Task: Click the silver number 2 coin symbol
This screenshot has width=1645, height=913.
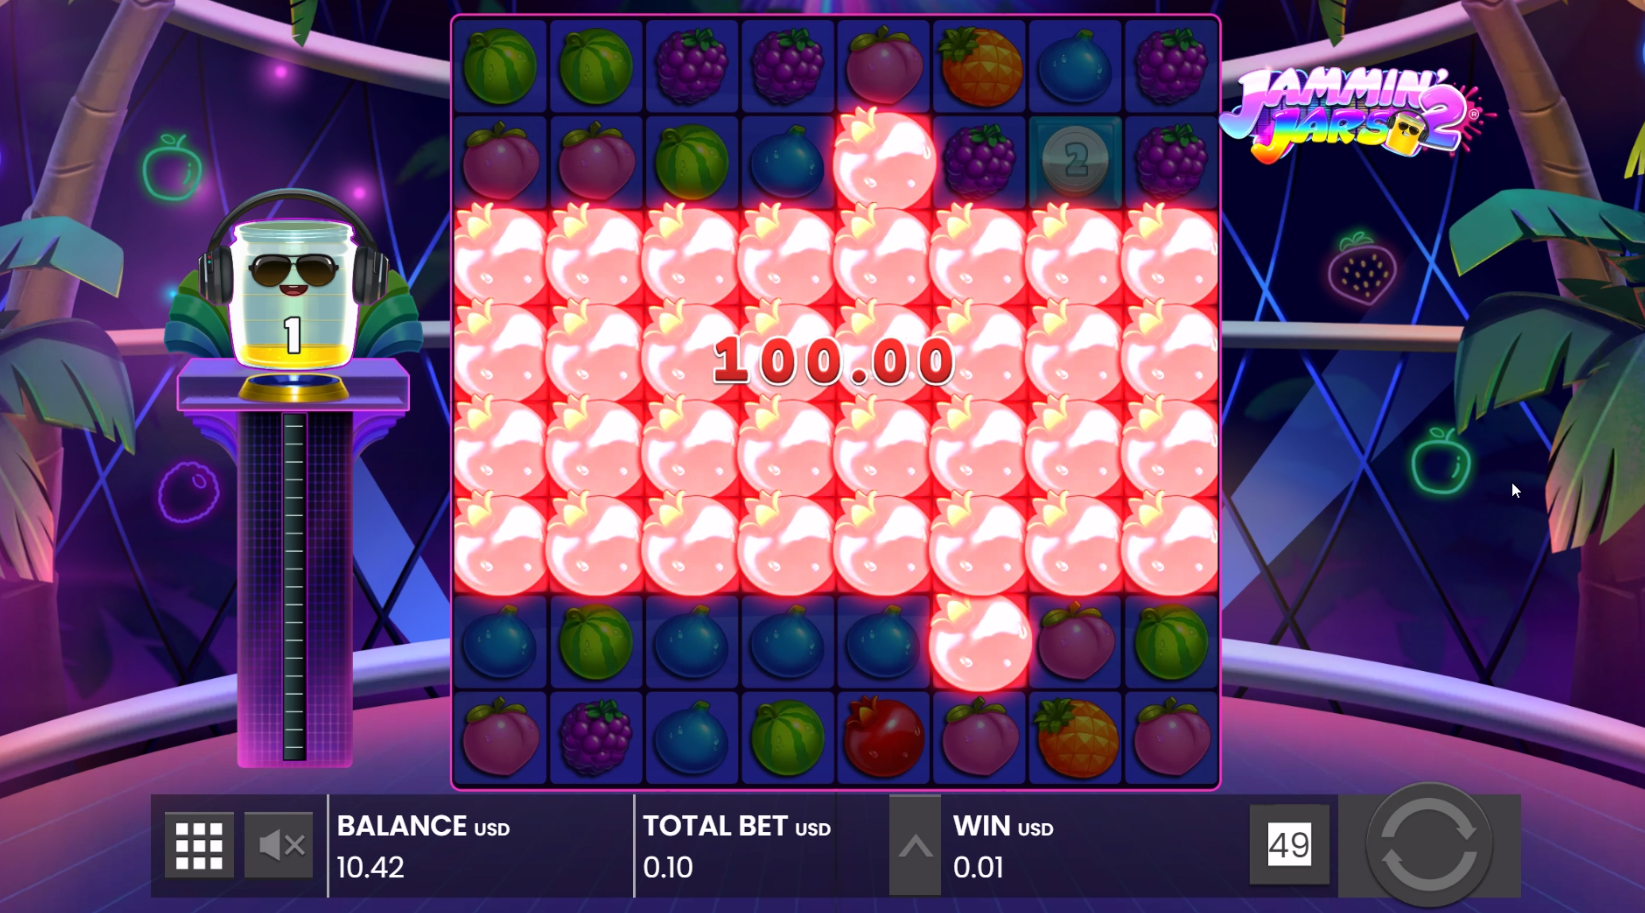Action: [1076, 160]
